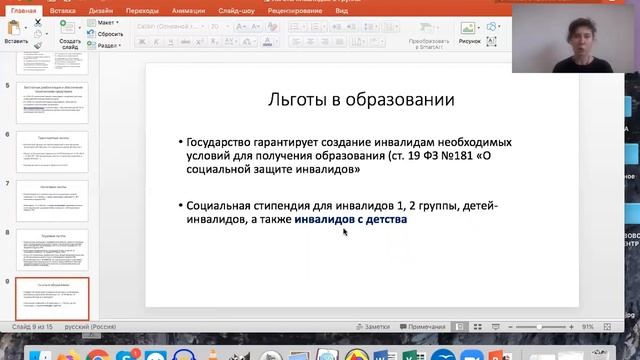640x360 pixels.
Task: Switch to the Дизайн tab
Action: [101, 11]
